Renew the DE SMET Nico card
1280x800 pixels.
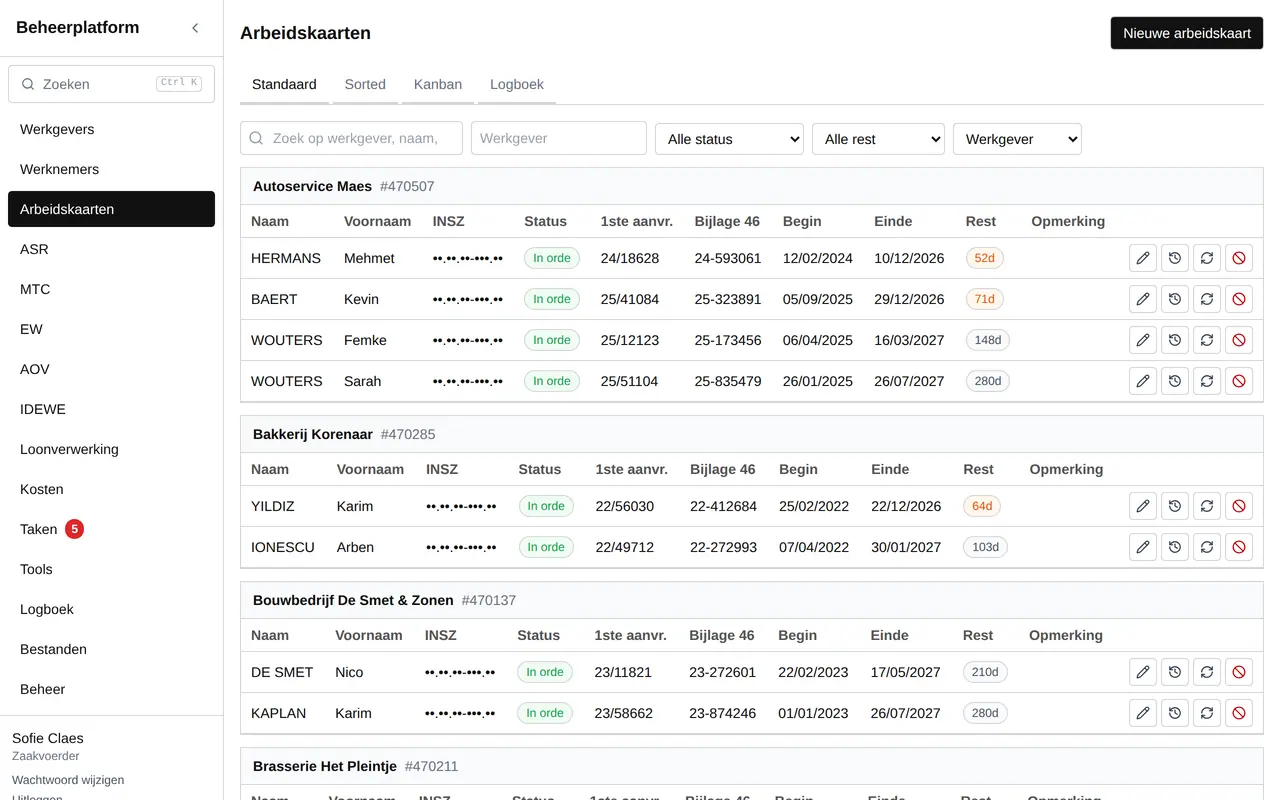(x=1207, y=672)
